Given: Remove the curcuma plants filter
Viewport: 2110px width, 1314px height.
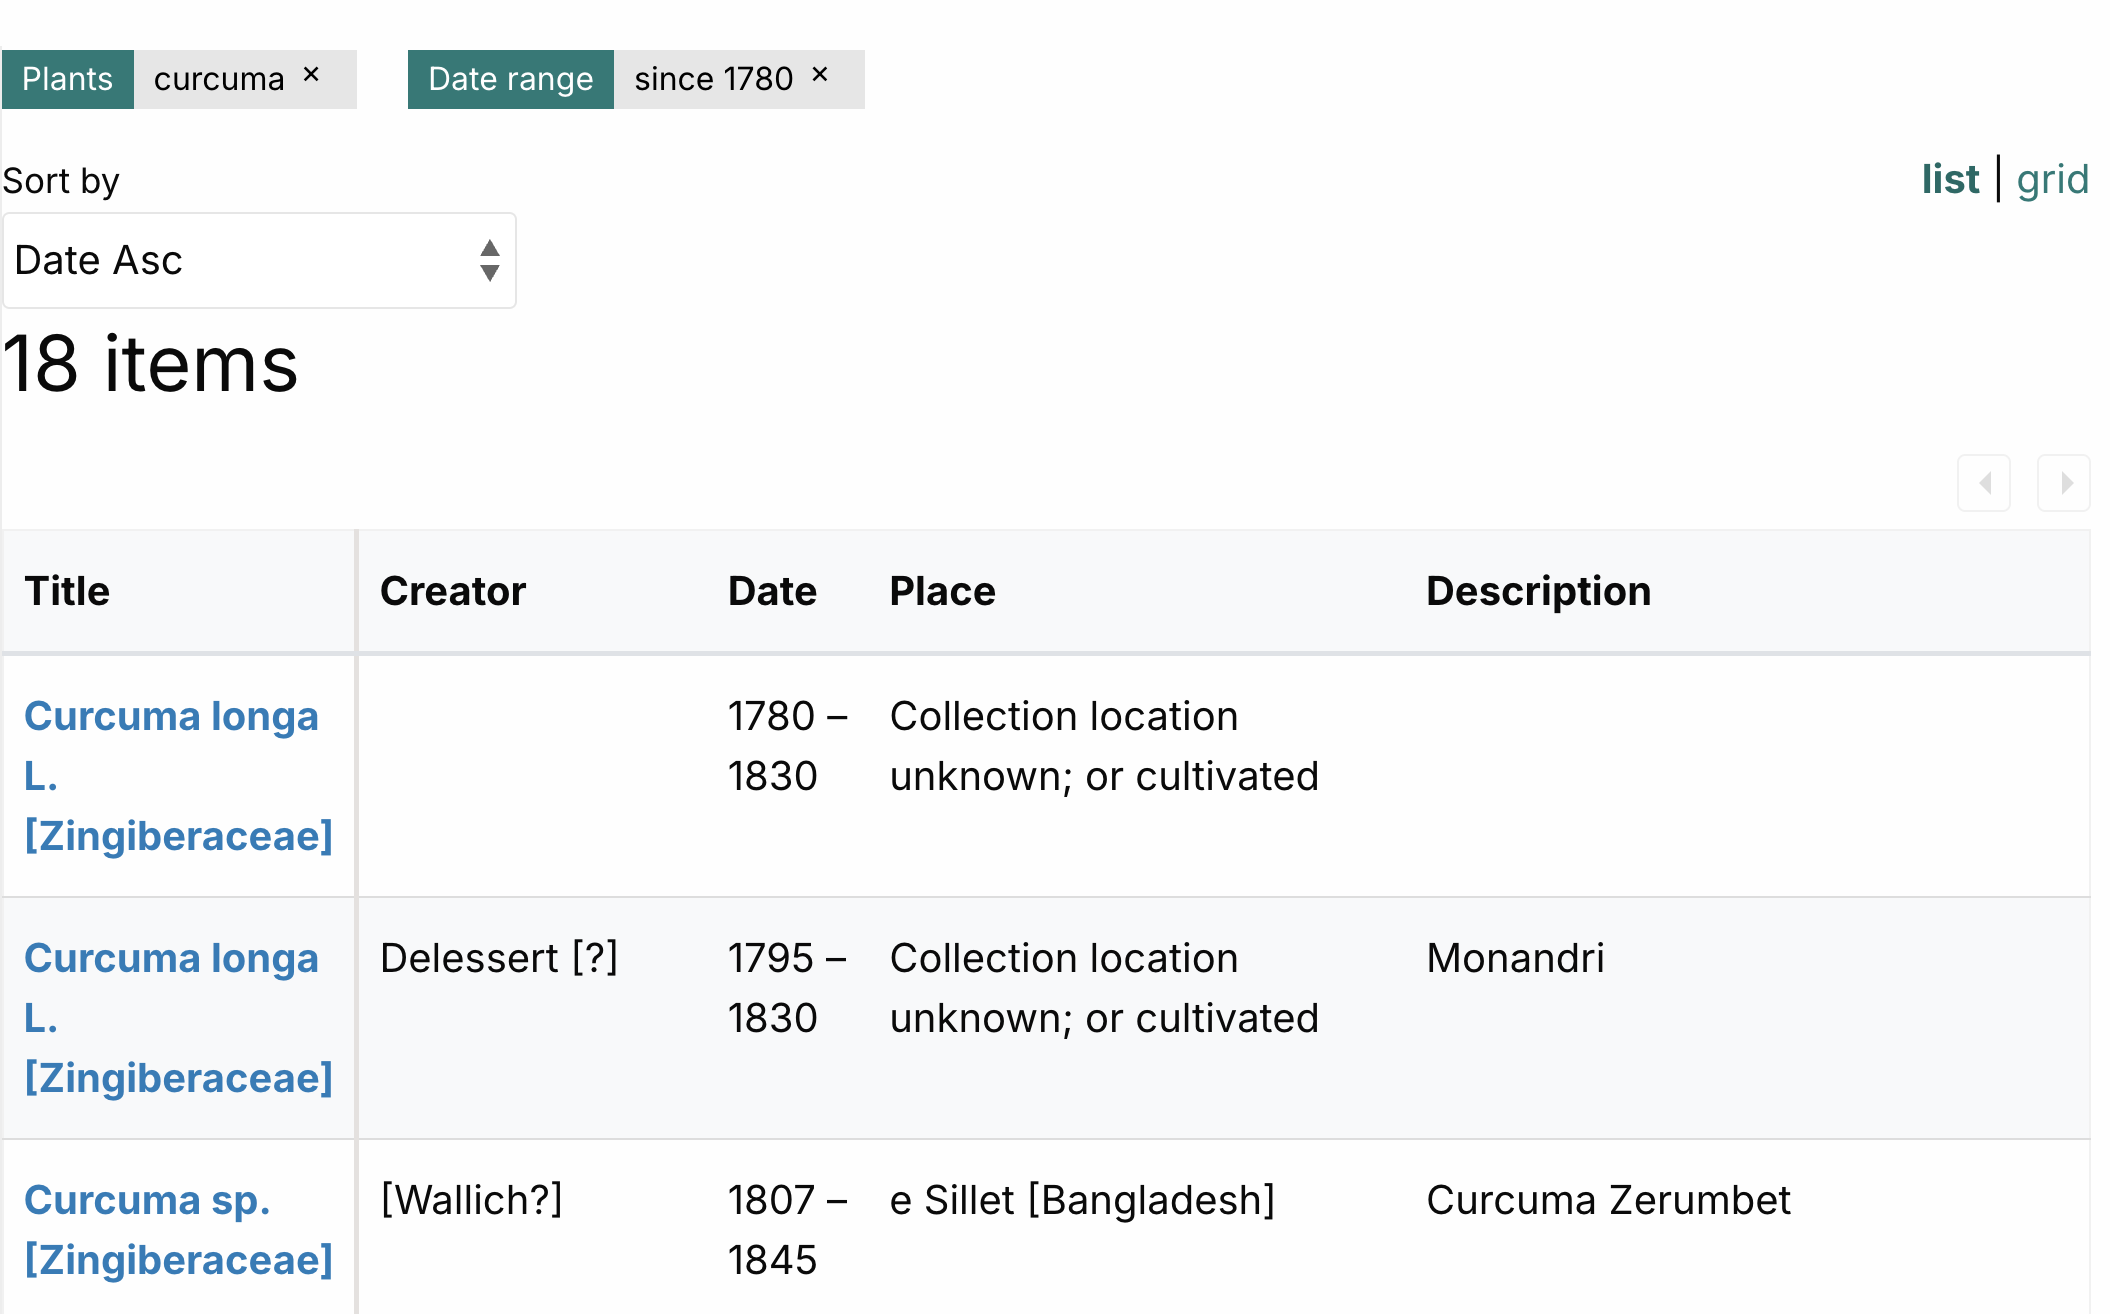Looking at the screenshot, I should tap(311, 75).
